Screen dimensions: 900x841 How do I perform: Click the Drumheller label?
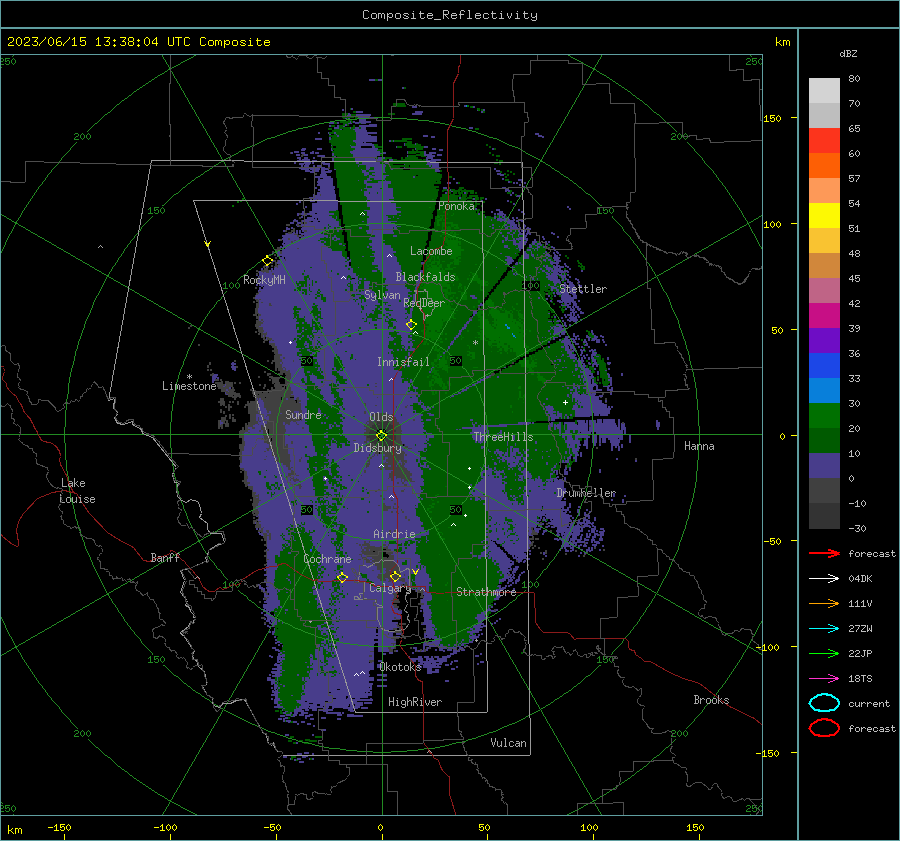click(586, 493)
